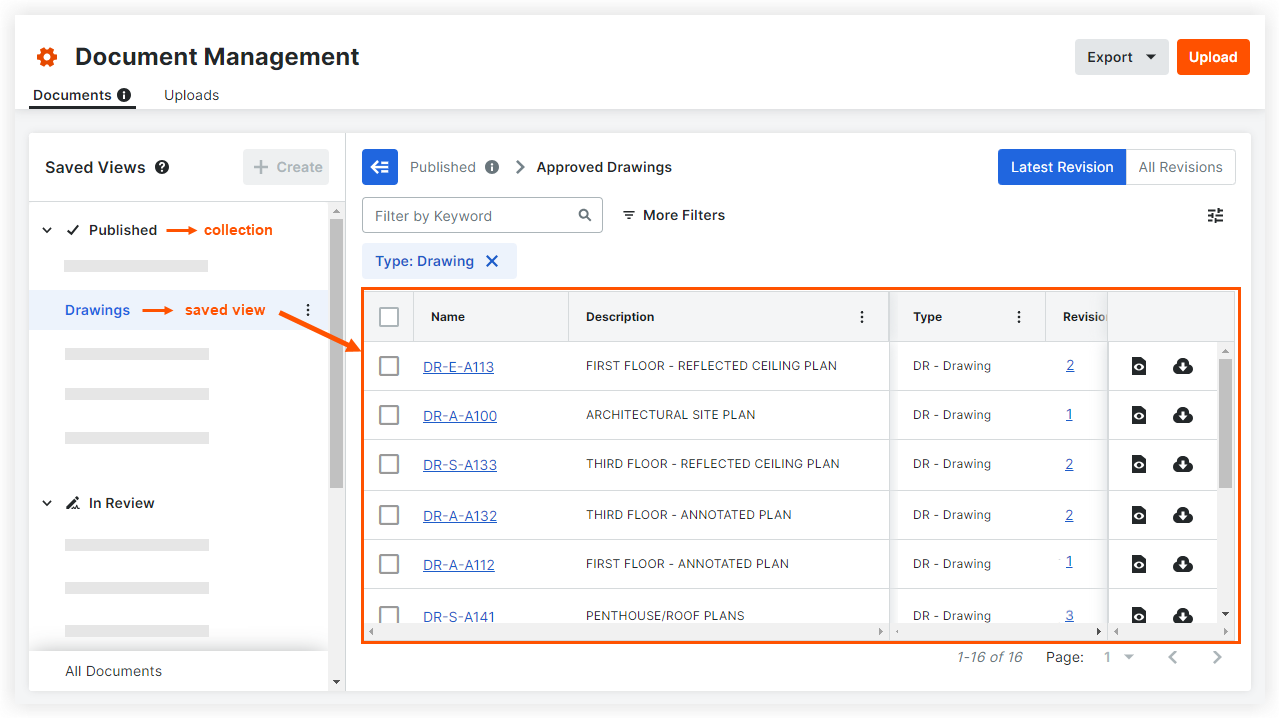The height and width of the screenshot is (719, 1280).
Task: Preview document DR-E-A113 with the eye icon
Action: [x=1139, y=367]
